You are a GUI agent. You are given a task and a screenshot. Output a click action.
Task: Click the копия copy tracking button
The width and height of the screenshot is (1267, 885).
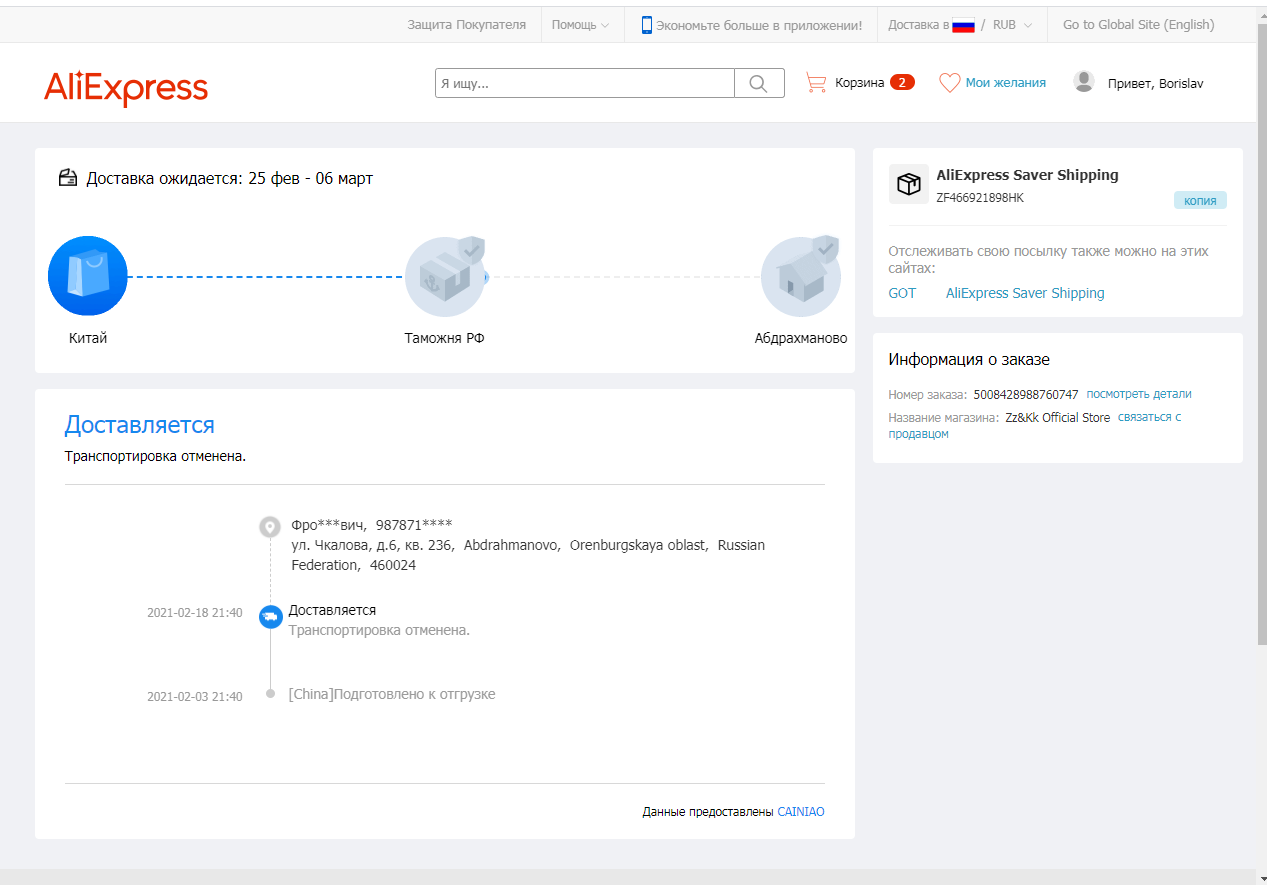pos(1200,201)
